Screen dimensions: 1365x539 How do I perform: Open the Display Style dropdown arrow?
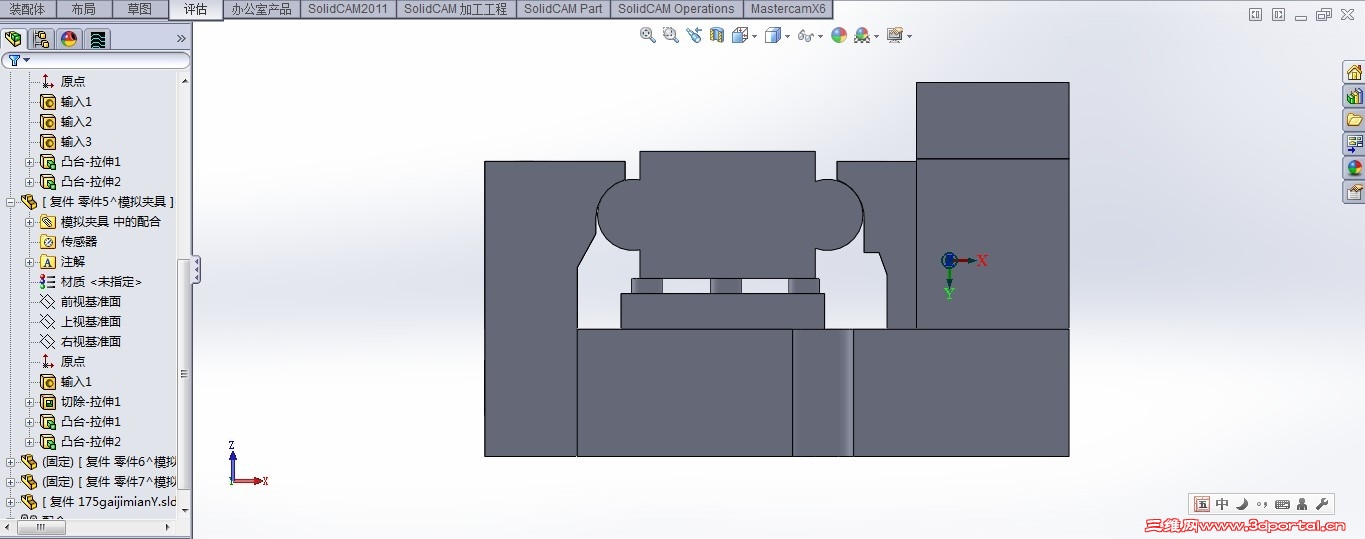787,37
